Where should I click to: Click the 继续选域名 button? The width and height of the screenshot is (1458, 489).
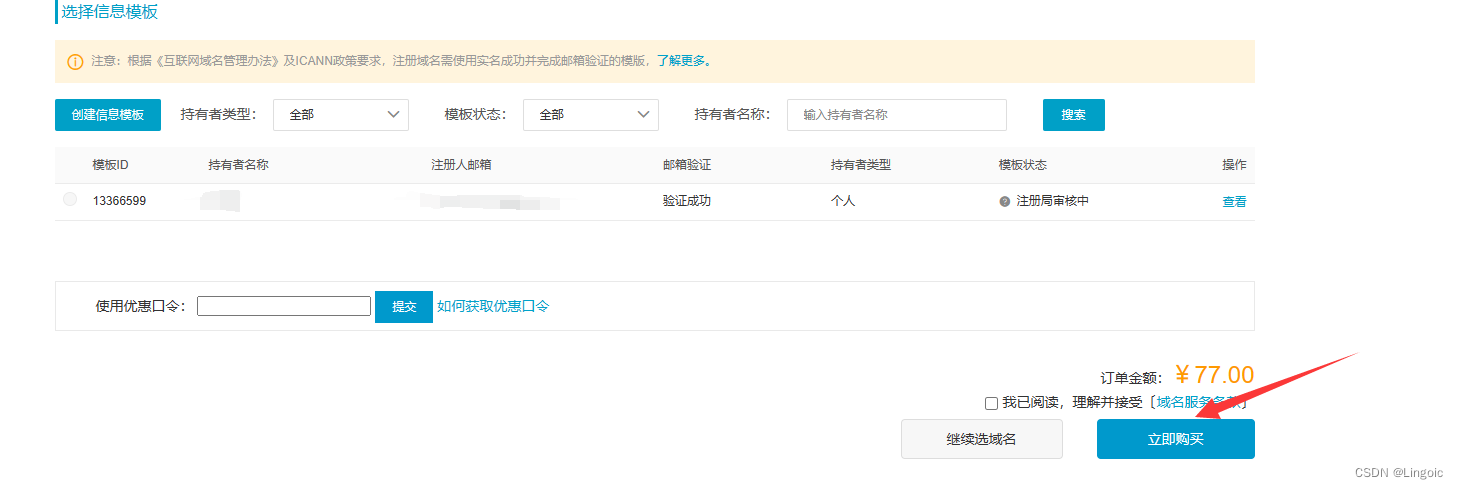[x=981, y=439]
